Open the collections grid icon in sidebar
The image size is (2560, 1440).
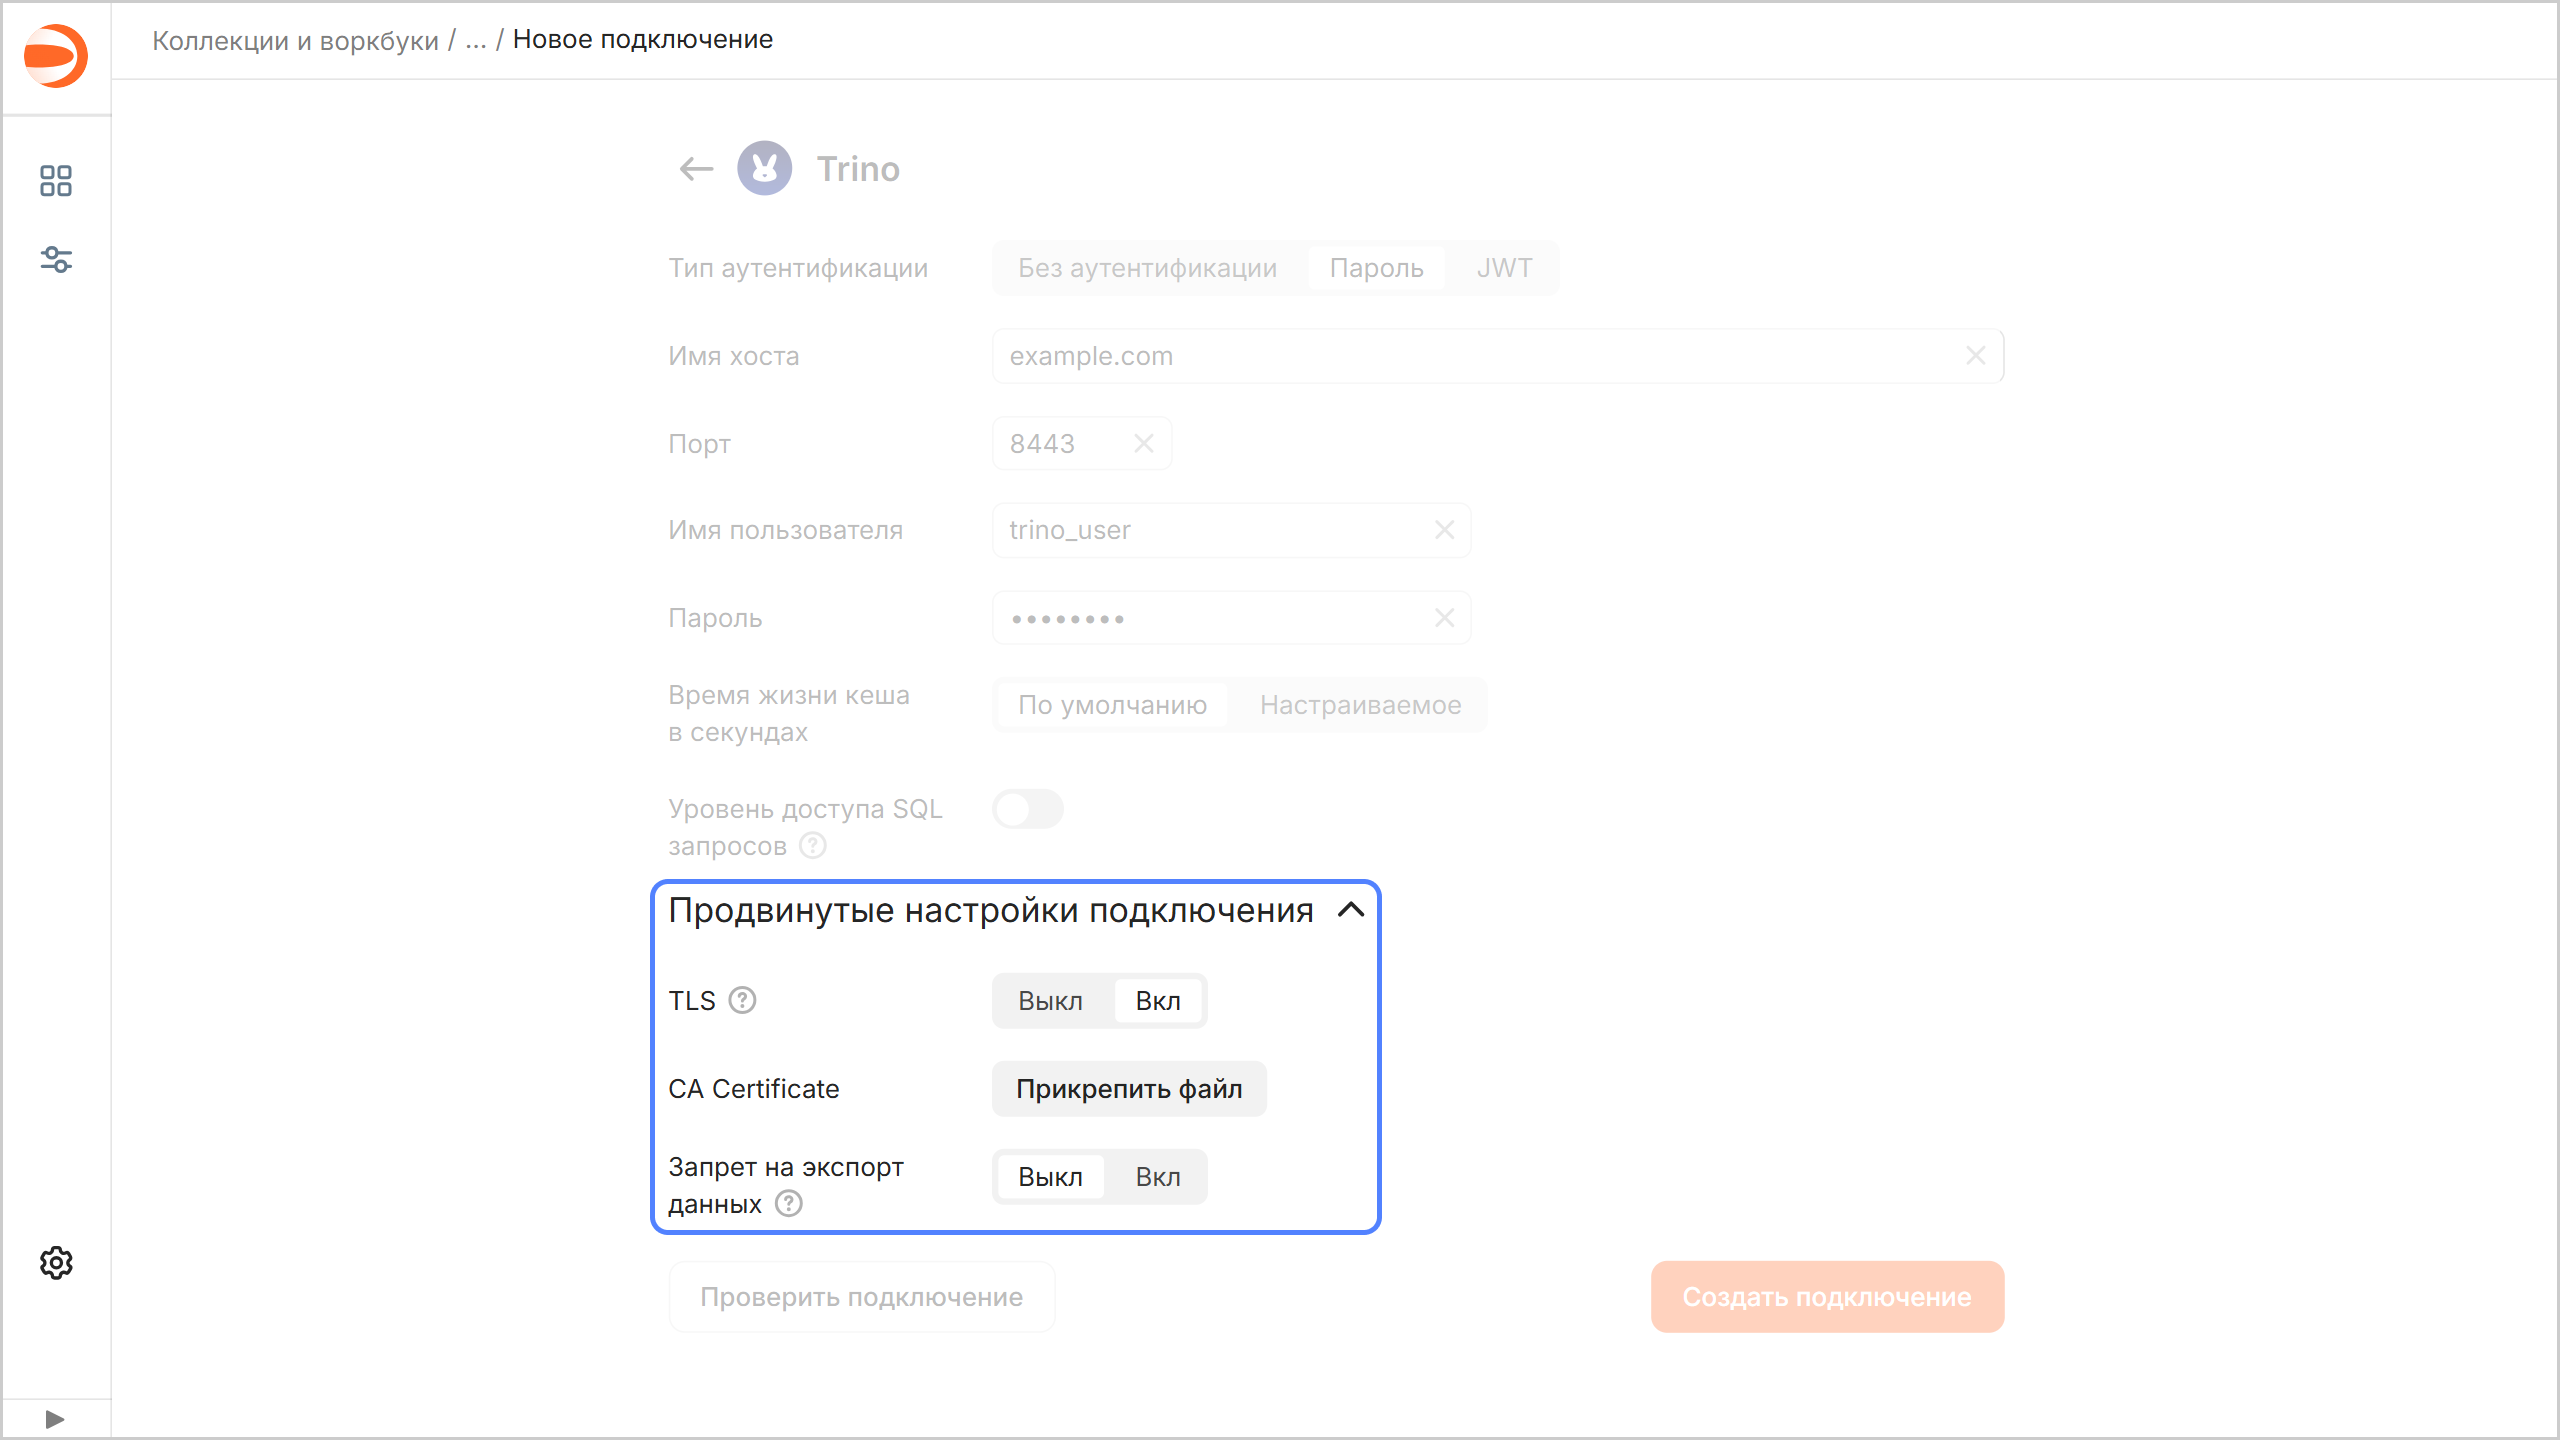(56, 181)
